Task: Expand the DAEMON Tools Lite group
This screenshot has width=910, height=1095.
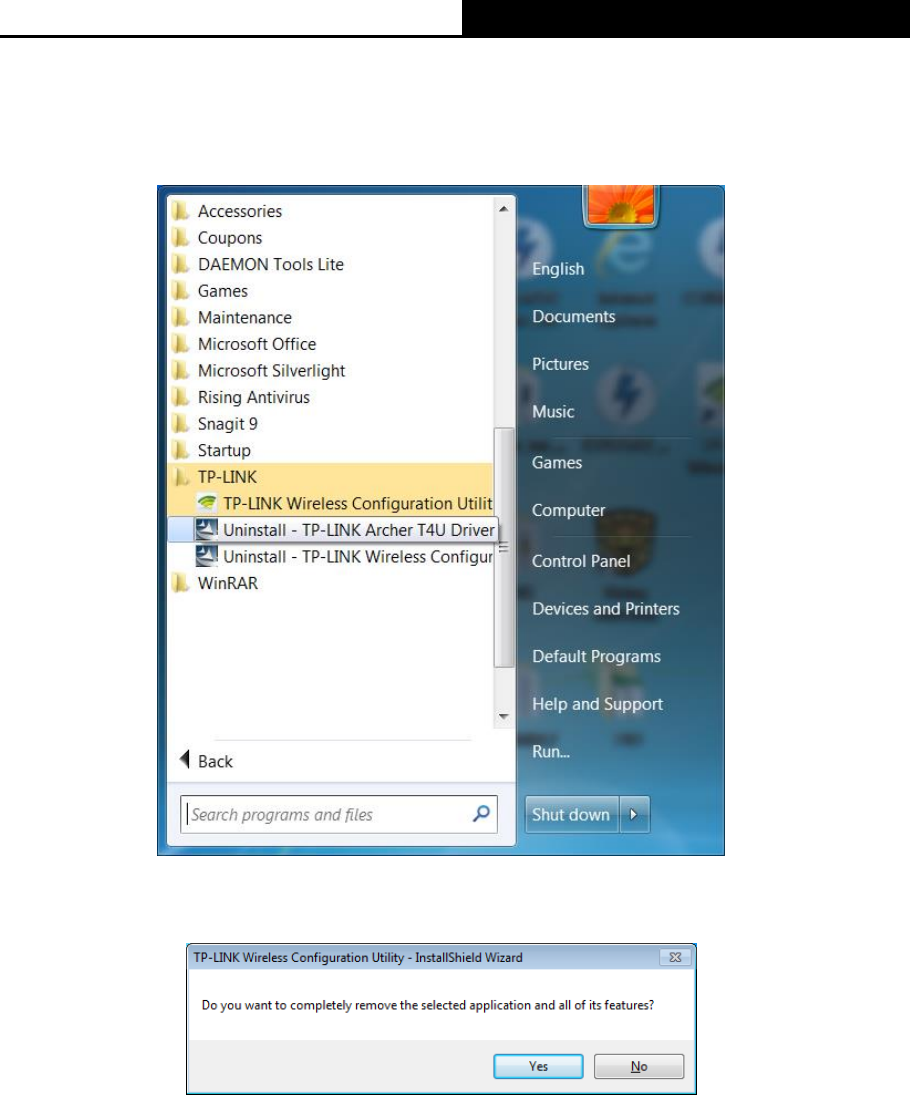Action: coord(330,264)
